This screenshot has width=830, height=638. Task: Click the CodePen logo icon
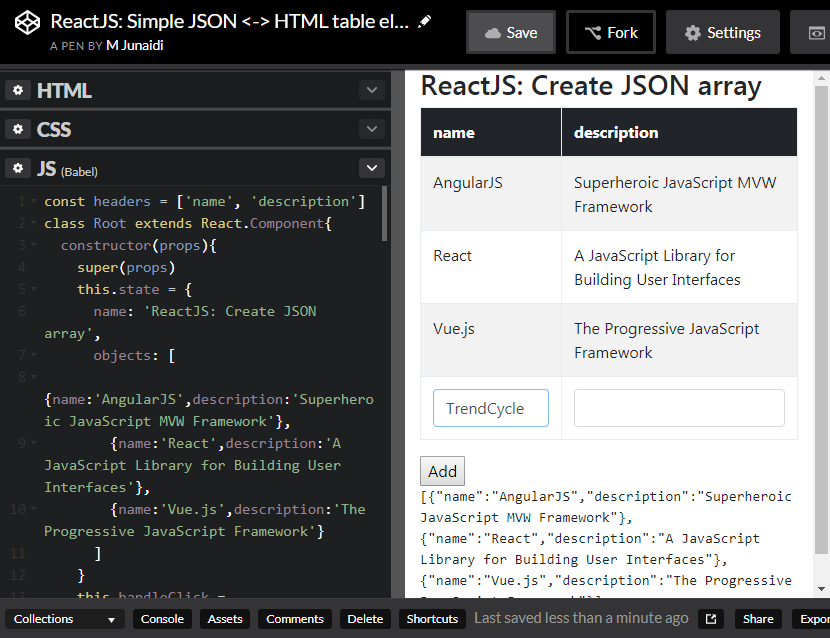click(x=27, y=23)
